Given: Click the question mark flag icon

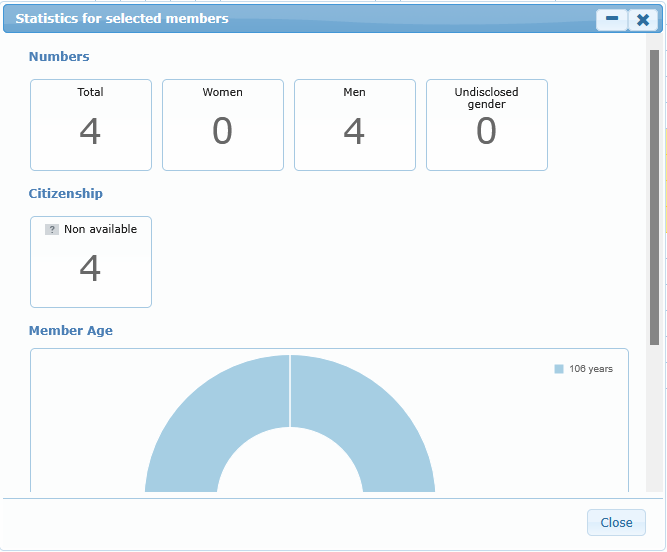Looking at the screenshot, I should pyautogui.click(x=52, y=230).
